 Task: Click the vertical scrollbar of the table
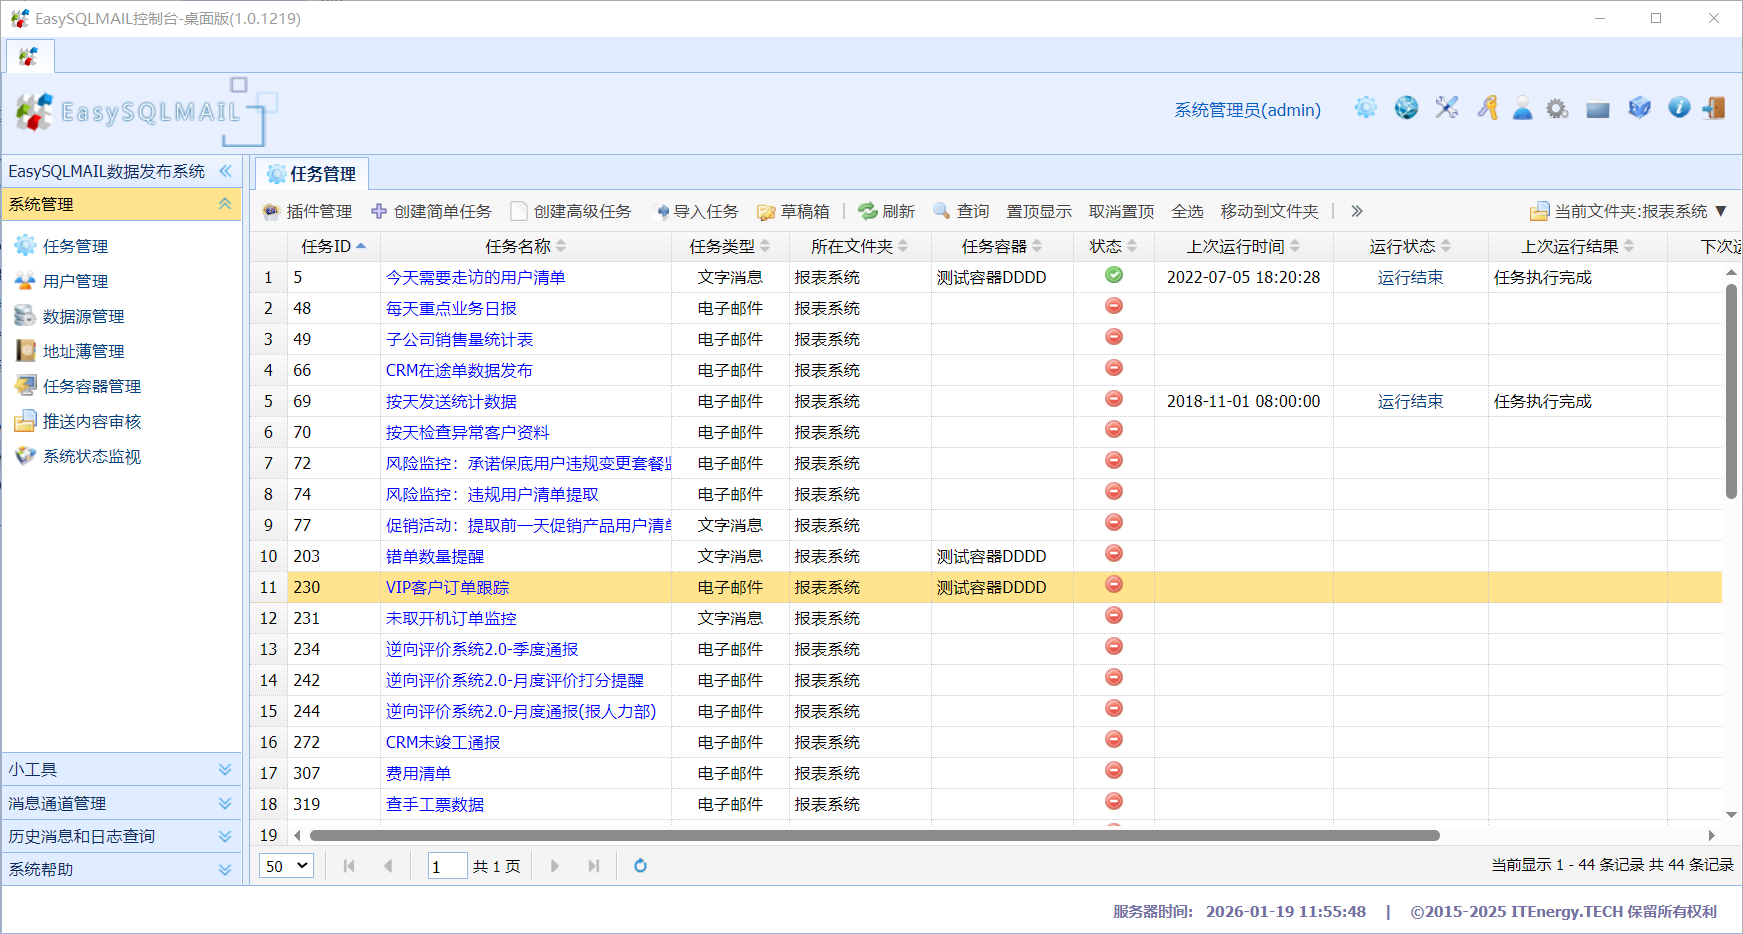pyautogui.click(x=1731, y=391)
